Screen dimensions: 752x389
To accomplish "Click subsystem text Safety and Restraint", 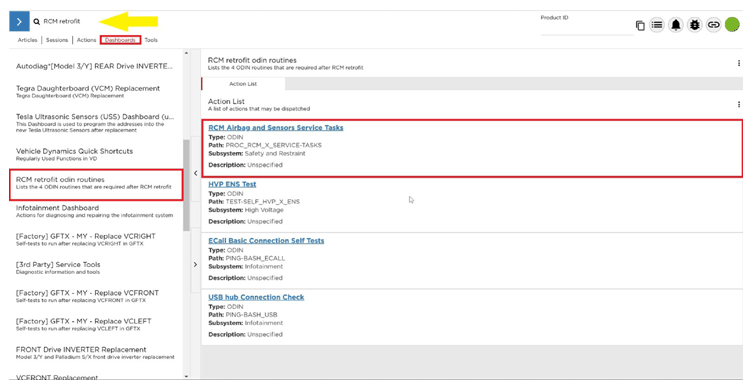I will pyautogui.click(x=275, y=154).
